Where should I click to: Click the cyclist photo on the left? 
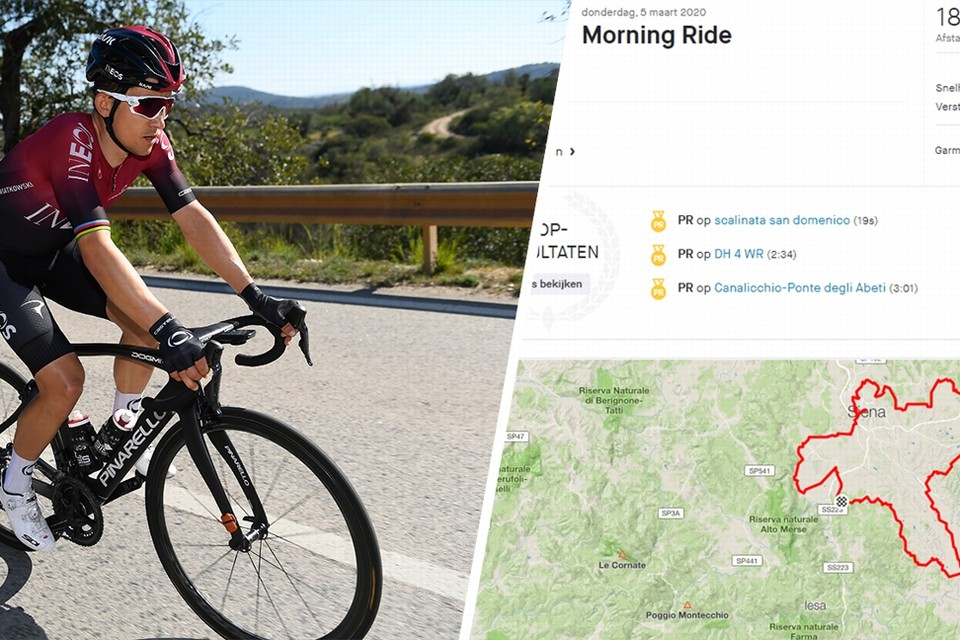(257, 320)
